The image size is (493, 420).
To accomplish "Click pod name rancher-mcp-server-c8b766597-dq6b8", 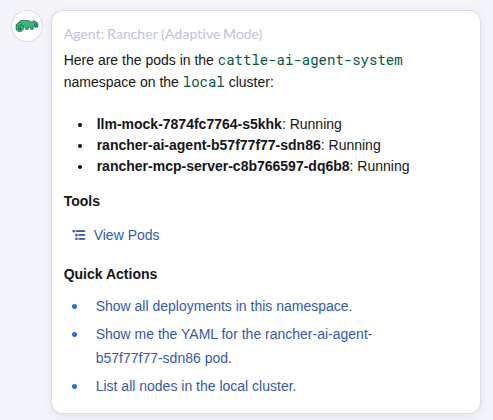I will coord(223,166).
